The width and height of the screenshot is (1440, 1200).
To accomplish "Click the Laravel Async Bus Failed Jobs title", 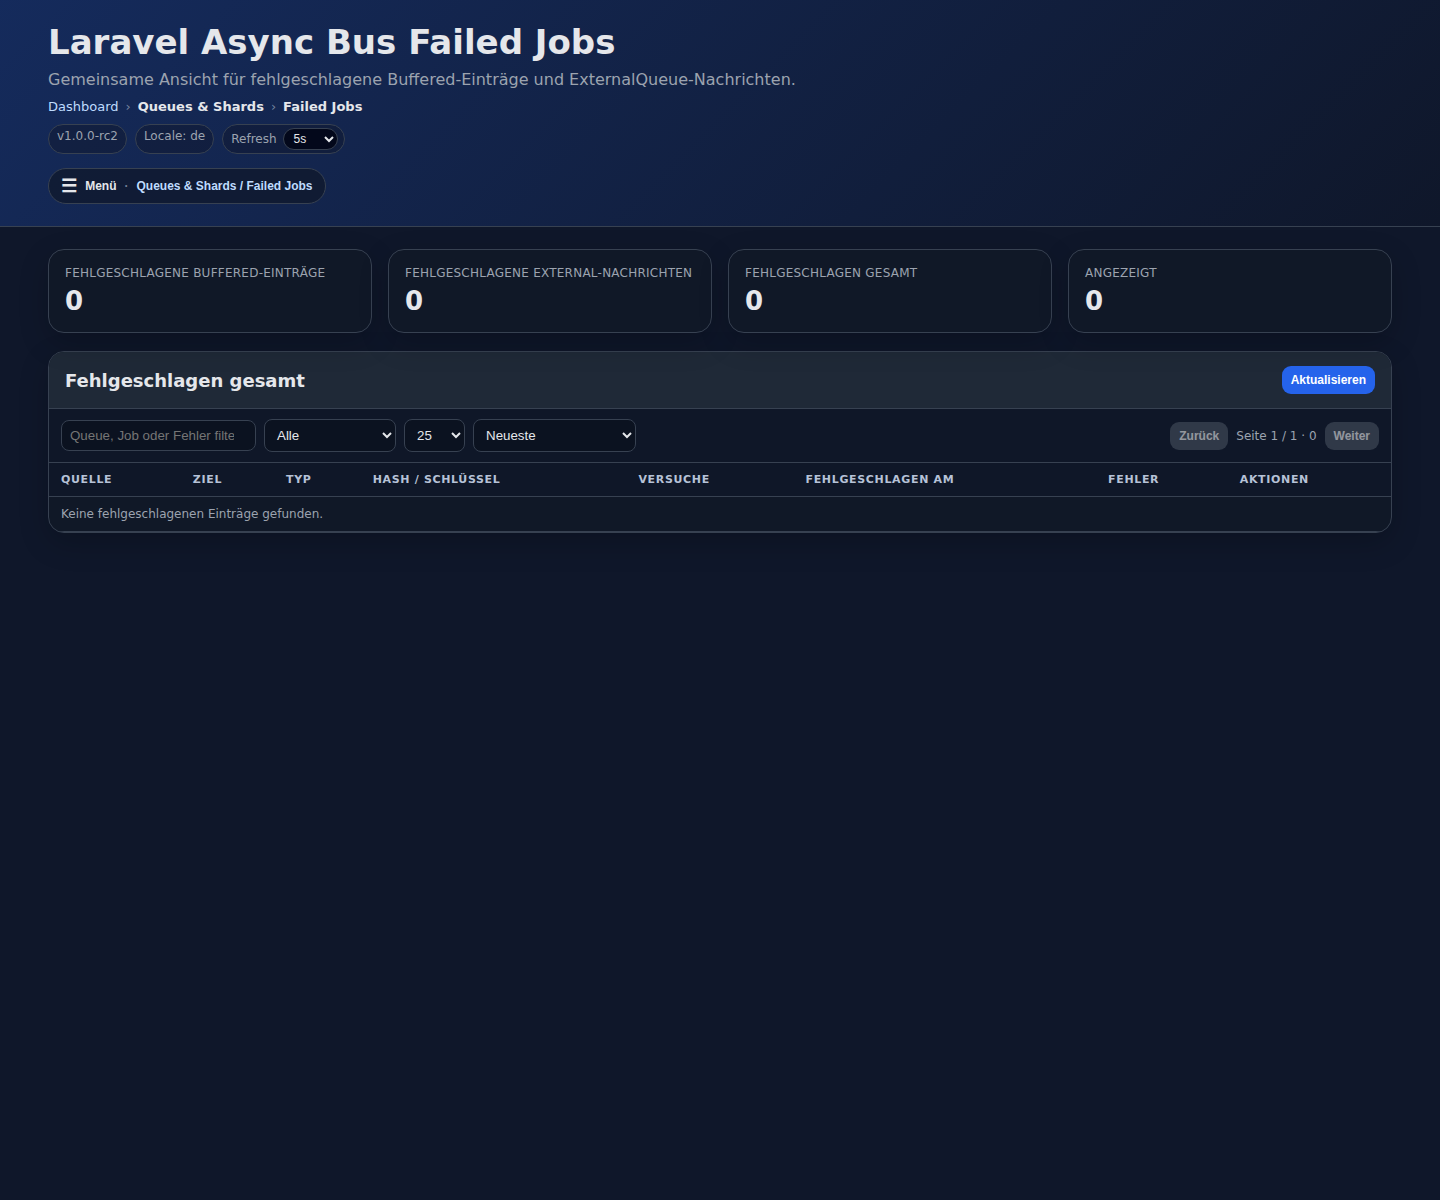I will click(x=331, y=42).
